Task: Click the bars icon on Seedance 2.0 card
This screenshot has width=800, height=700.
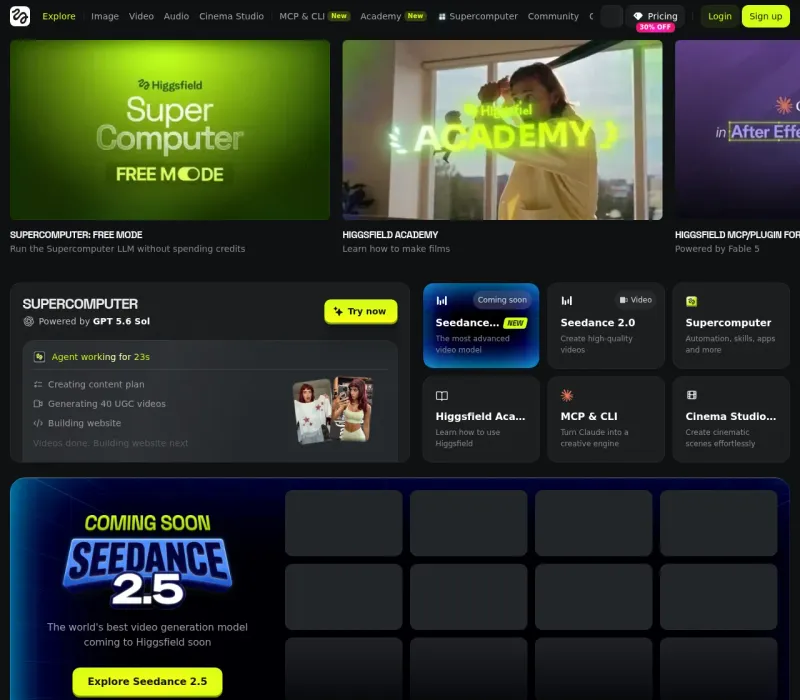Action: [567, 301]
